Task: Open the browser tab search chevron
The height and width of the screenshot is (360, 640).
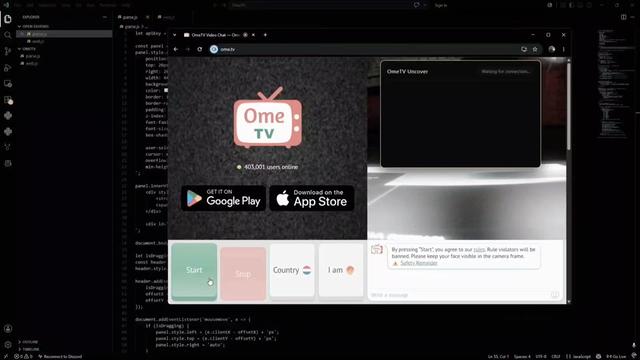Action: [x=175, y=35]
